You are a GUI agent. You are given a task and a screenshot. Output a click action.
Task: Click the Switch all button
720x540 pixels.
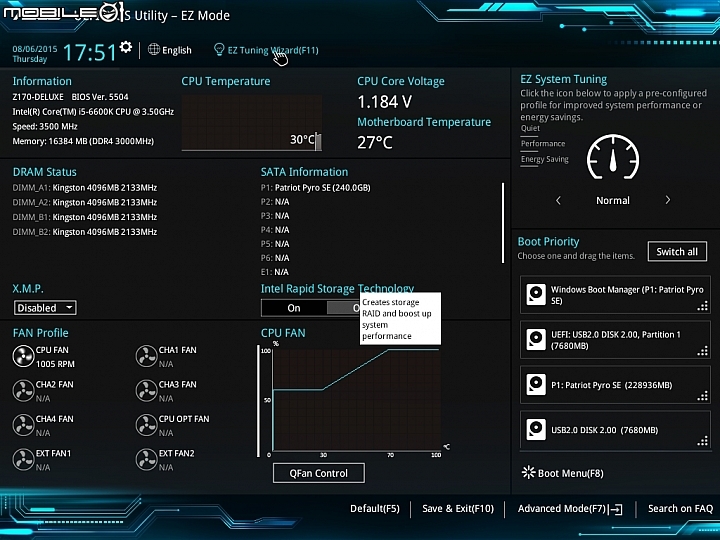tap(677, 252)
